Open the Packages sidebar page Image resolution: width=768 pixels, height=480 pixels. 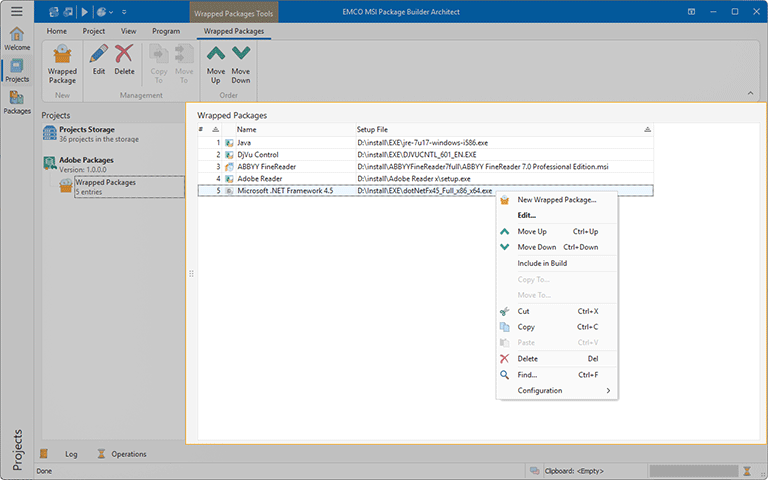click(17, 101)
